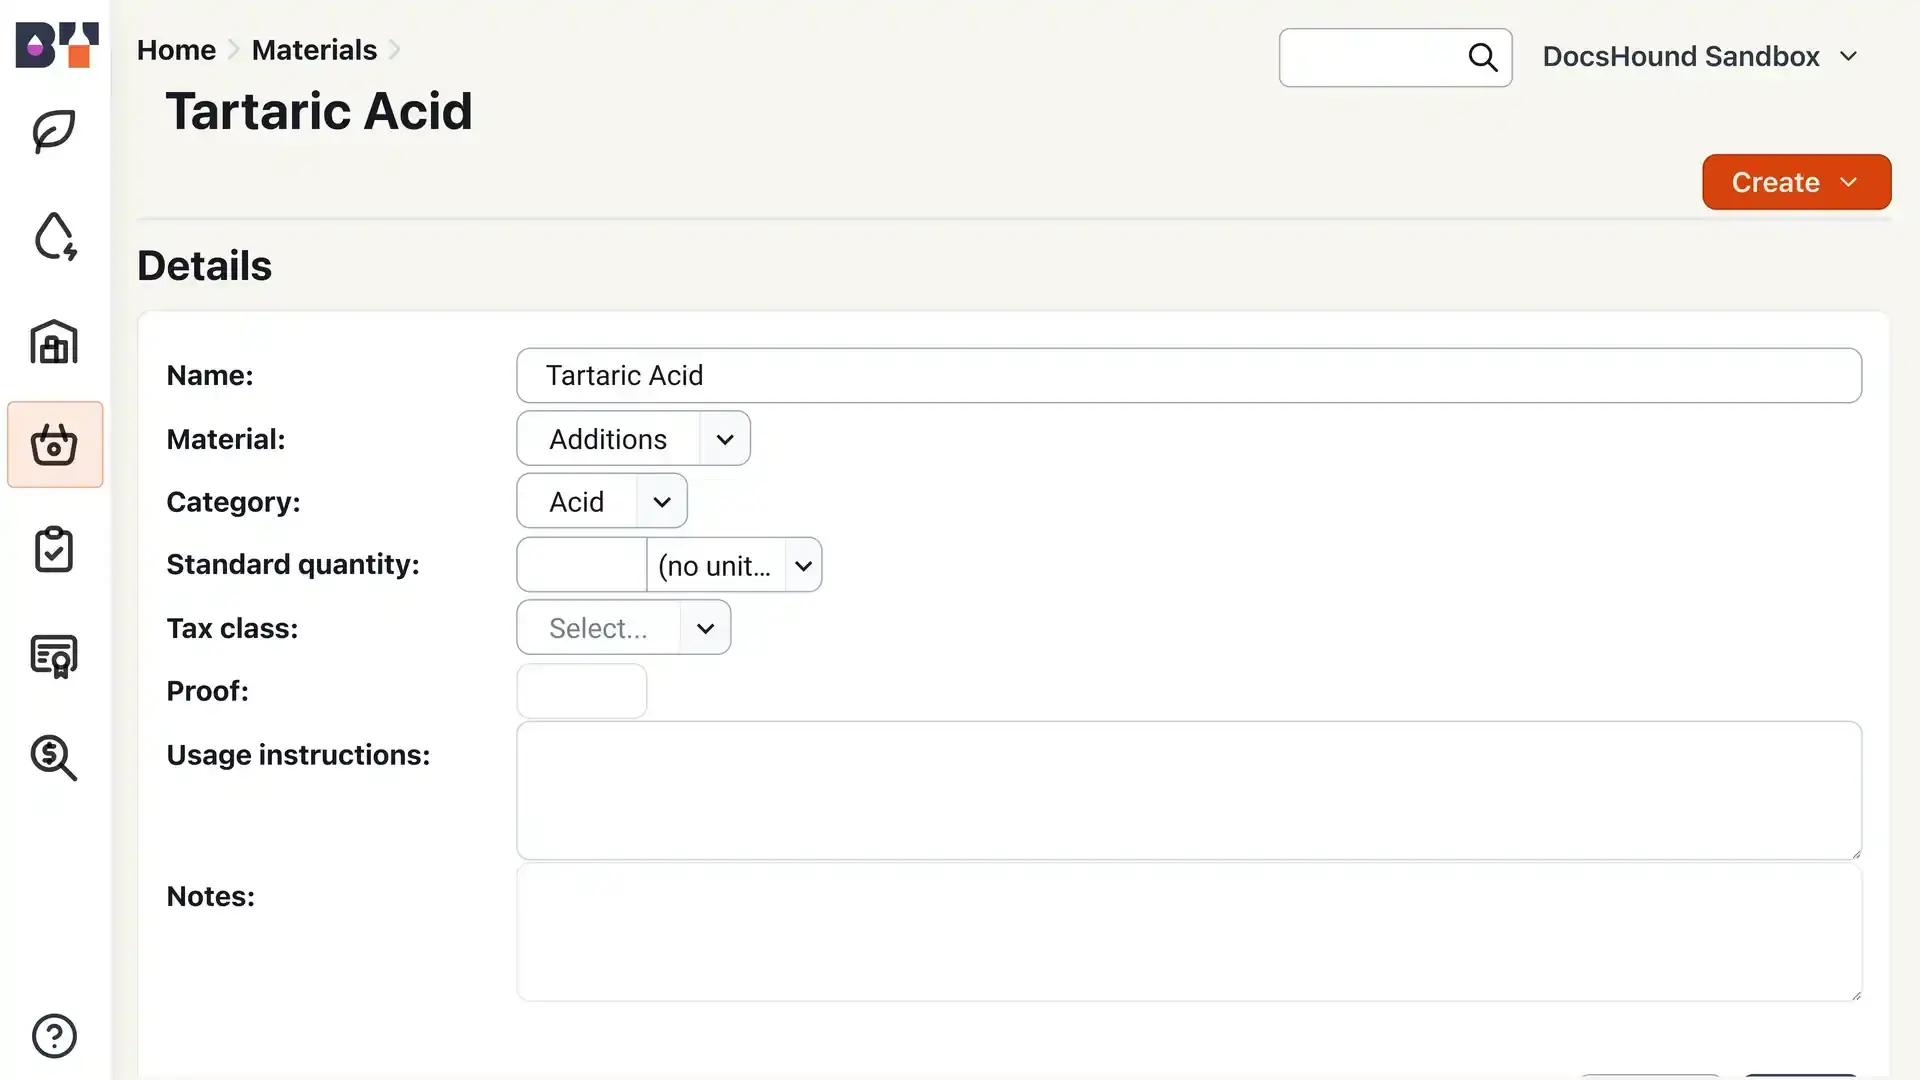The width and height of the screenshot is (1920, 1080).
Task: Select the shopping basket icon
Action: (54, 444)
